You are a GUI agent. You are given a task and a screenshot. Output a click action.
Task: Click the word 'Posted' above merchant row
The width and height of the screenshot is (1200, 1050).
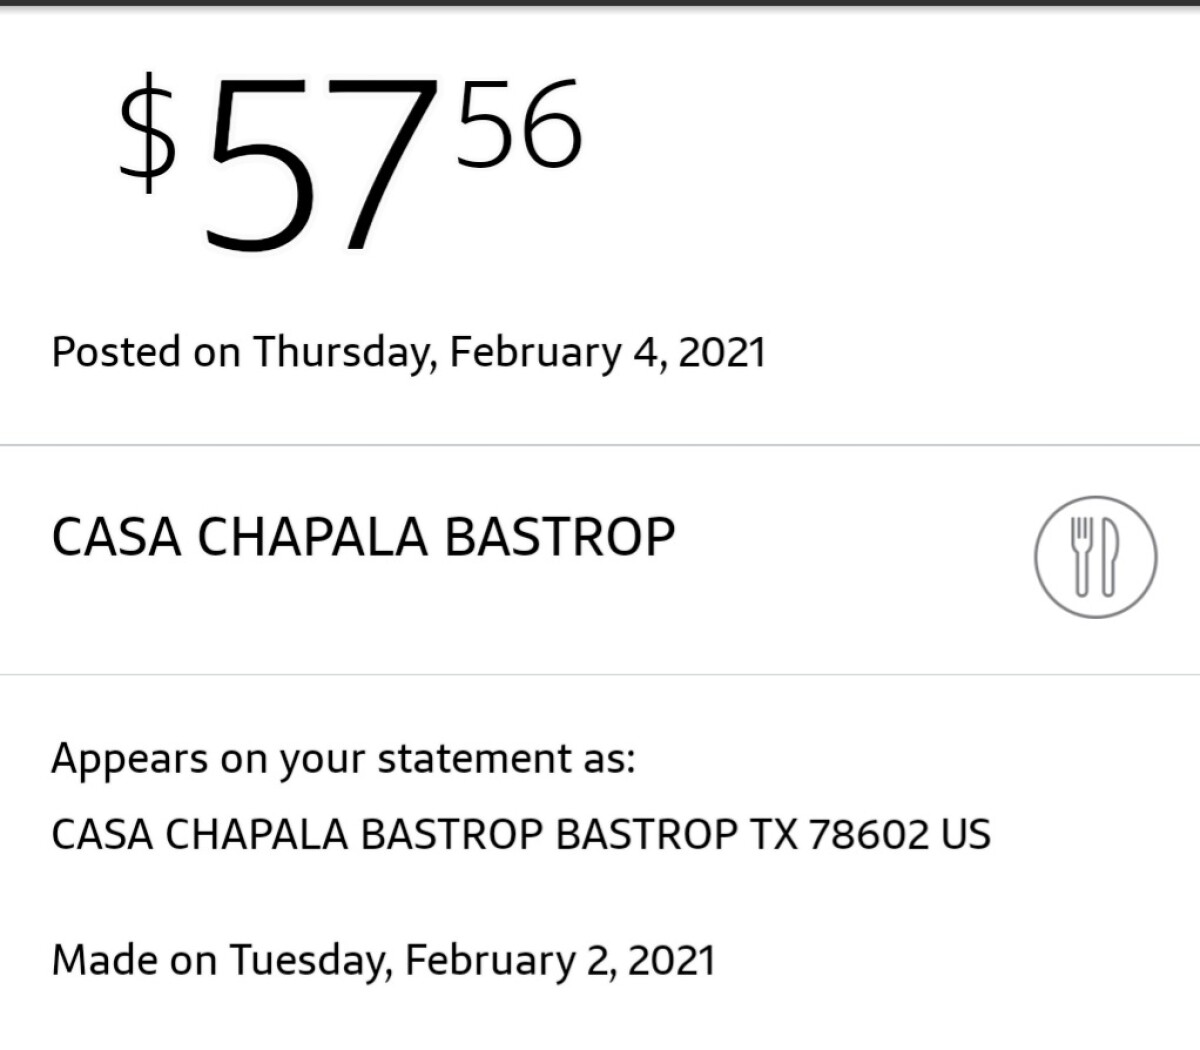[116, 353]
